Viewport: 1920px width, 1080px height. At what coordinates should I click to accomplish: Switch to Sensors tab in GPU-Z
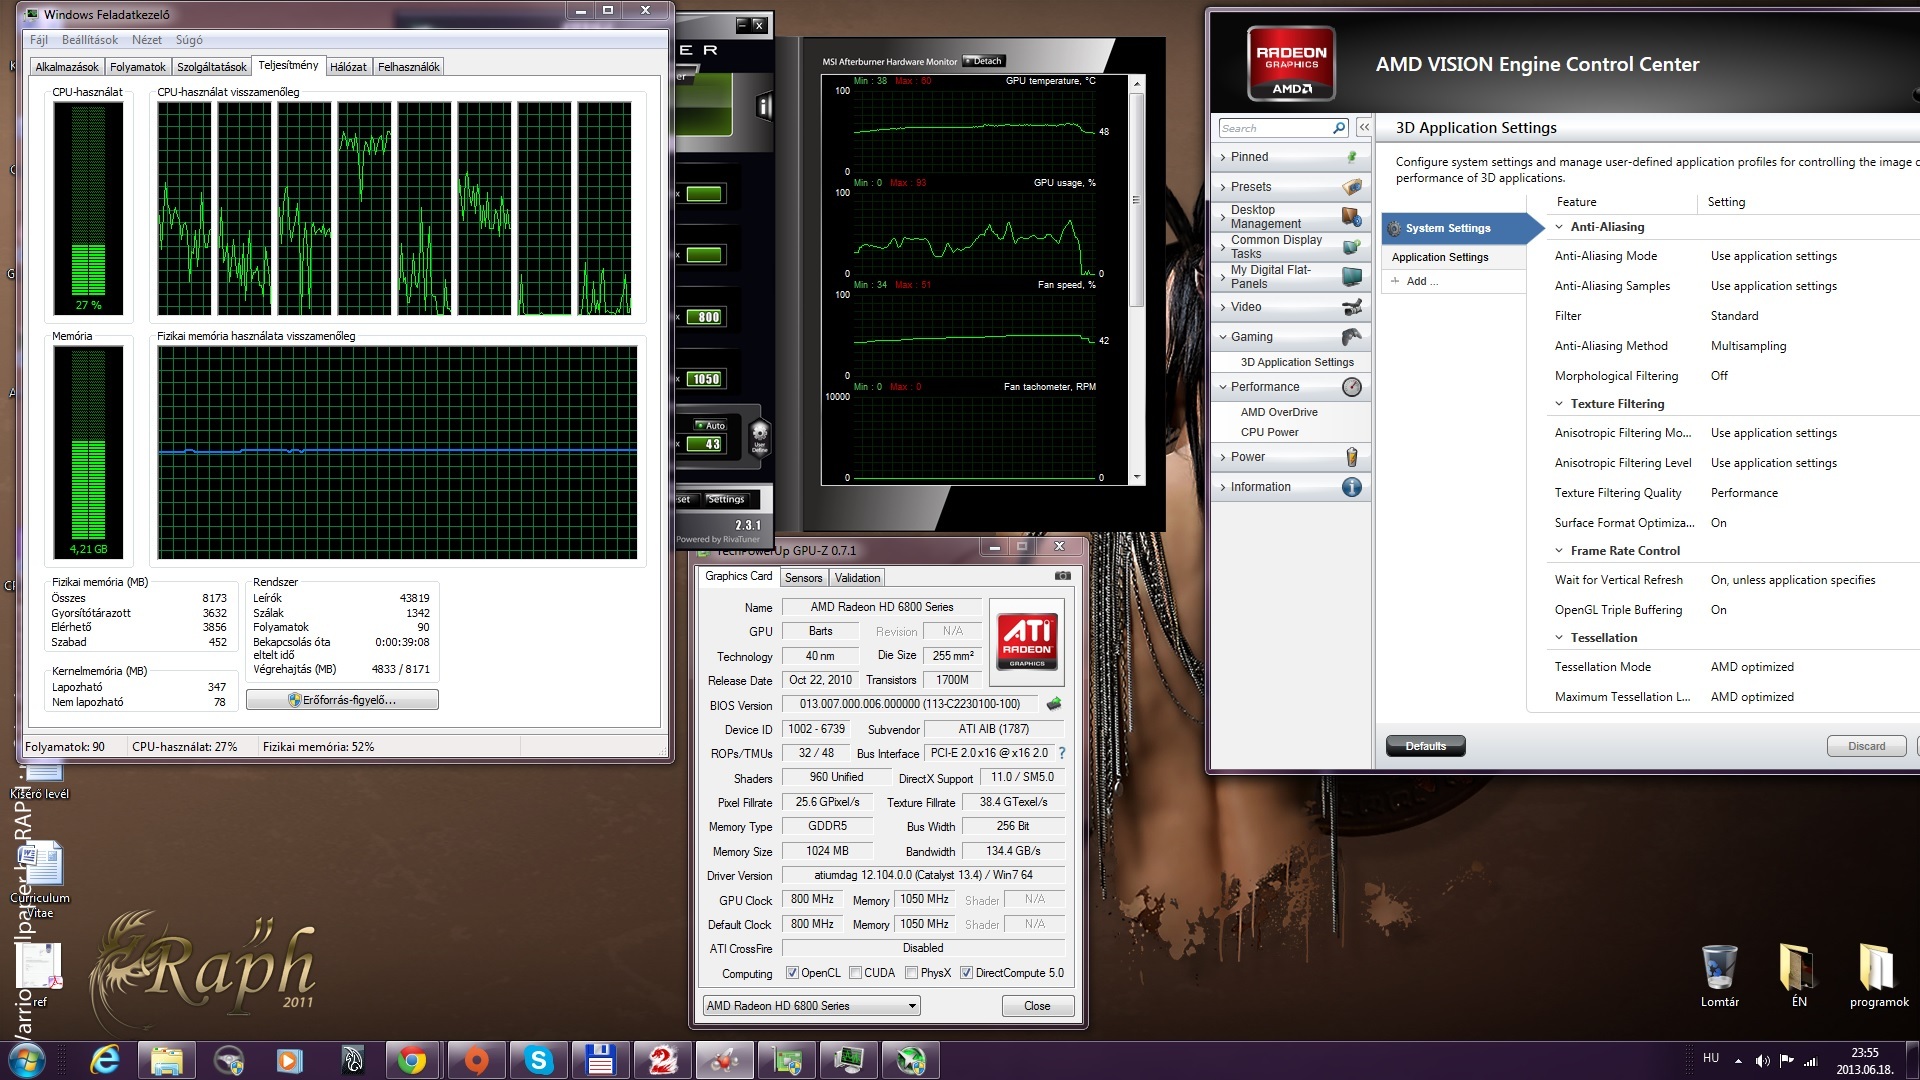(803, 578)
